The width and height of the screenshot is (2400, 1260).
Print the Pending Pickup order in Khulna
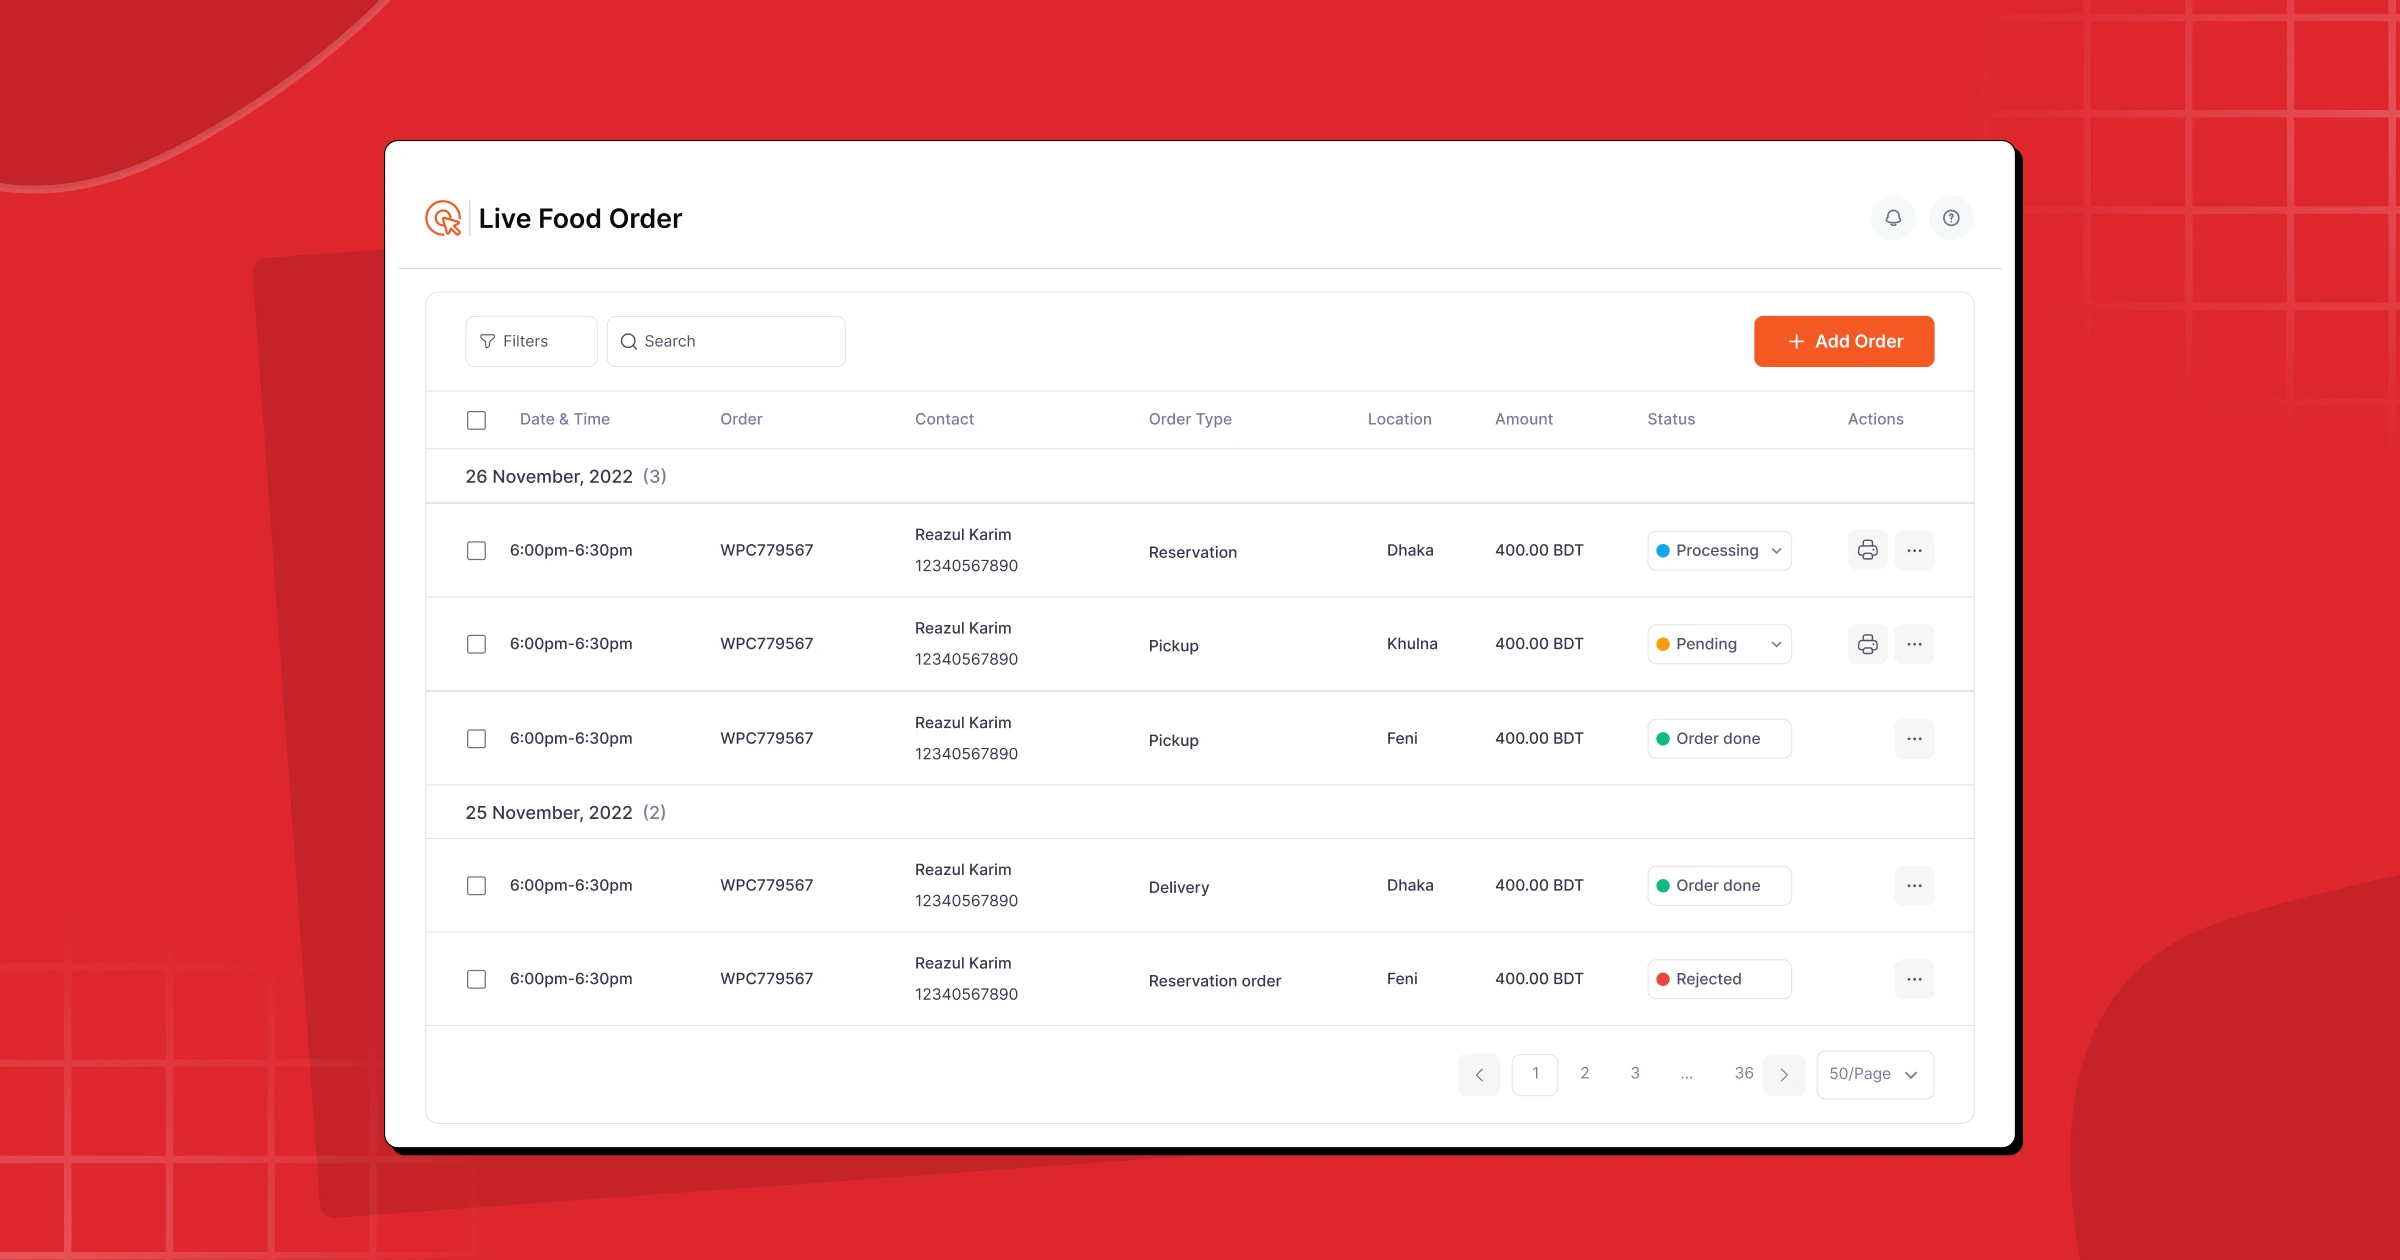tap(1867, 644)
